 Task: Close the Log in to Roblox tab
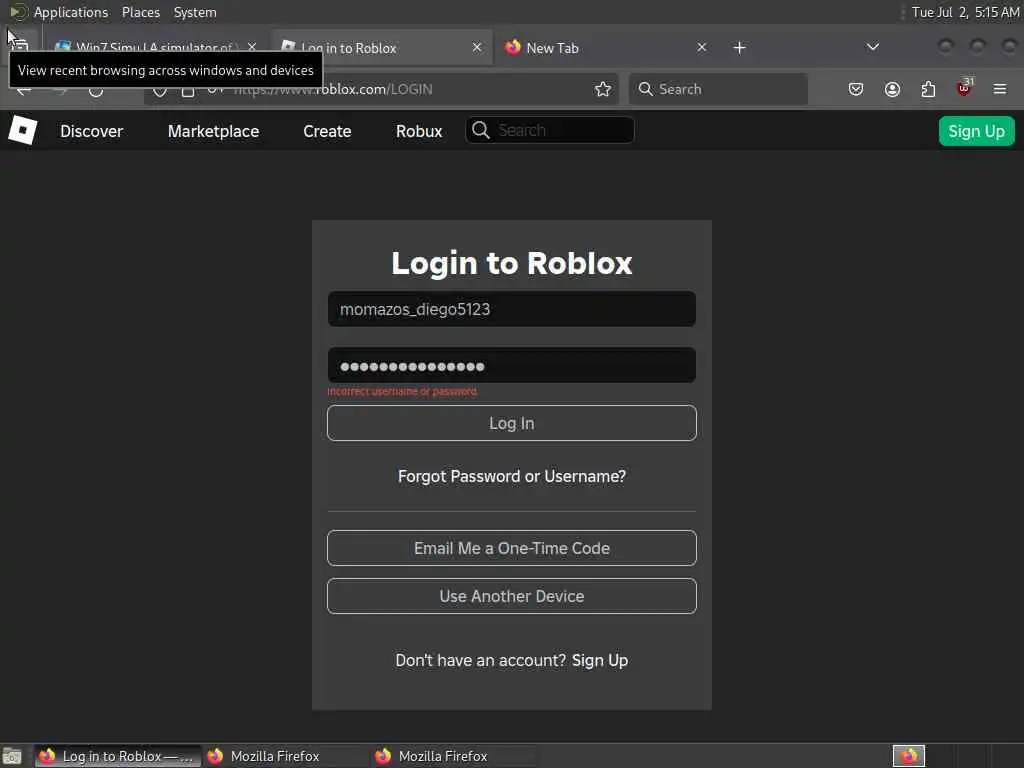click(x=477, y=48)
